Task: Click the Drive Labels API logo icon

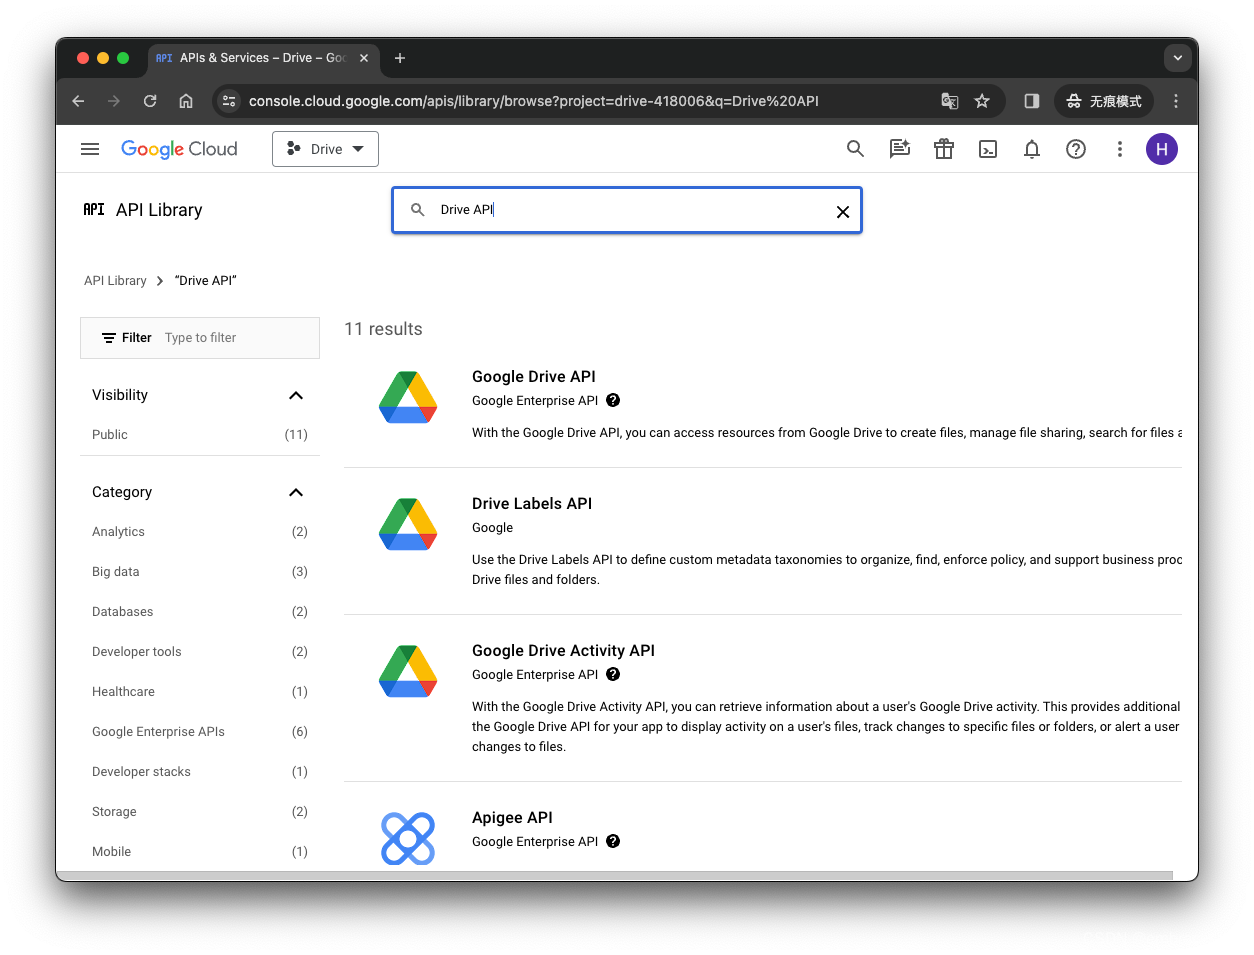Action: click(x=408, y=524)
